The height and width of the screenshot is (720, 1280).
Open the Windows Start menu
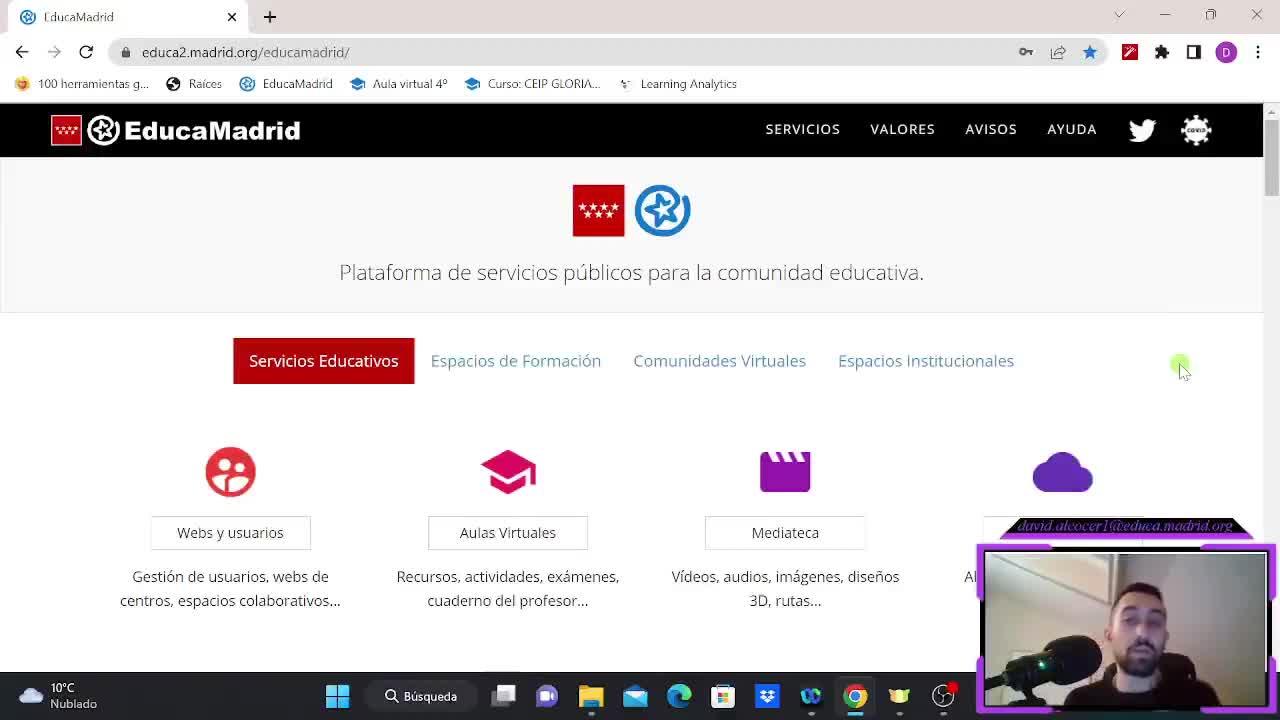[338, 696]
